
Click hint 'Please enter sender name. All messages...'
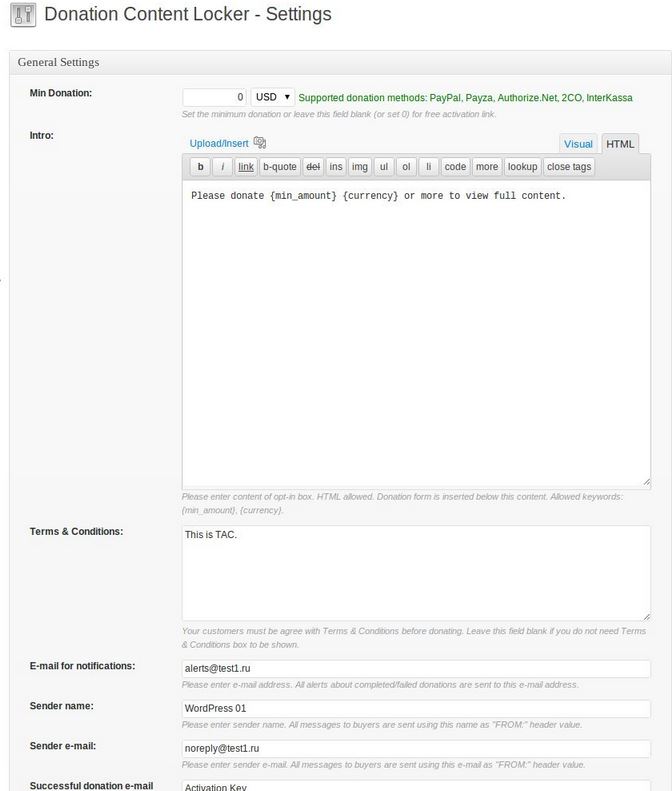[x=382, y=724]
